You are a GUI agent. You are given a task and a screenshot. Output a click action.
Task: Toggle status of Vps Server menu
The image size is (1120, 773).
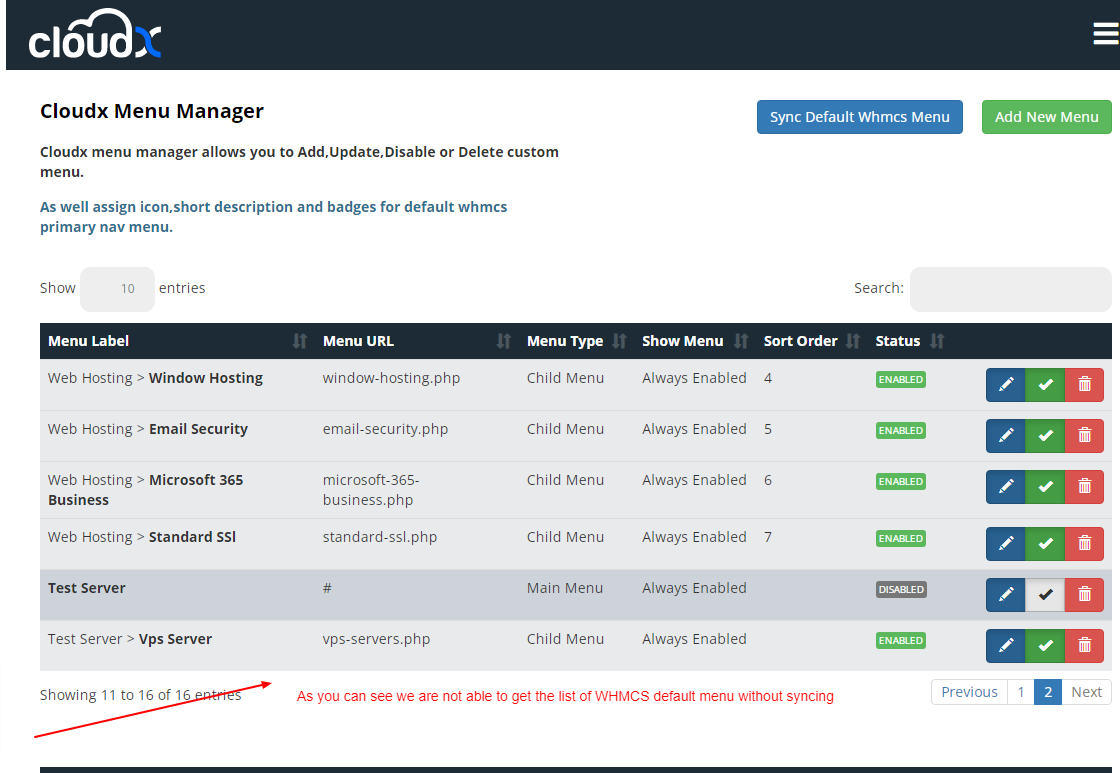pyautogui.click(x=1045, y=646)
